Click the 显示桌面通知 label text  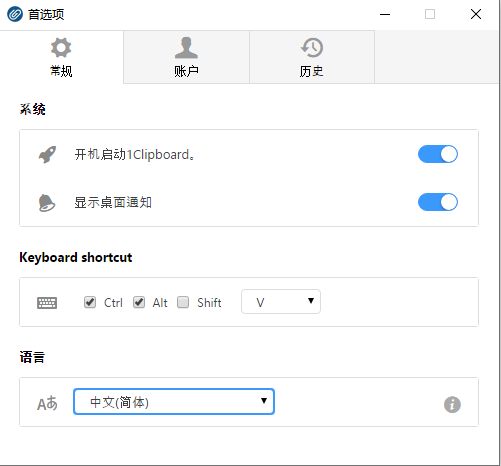113,202
